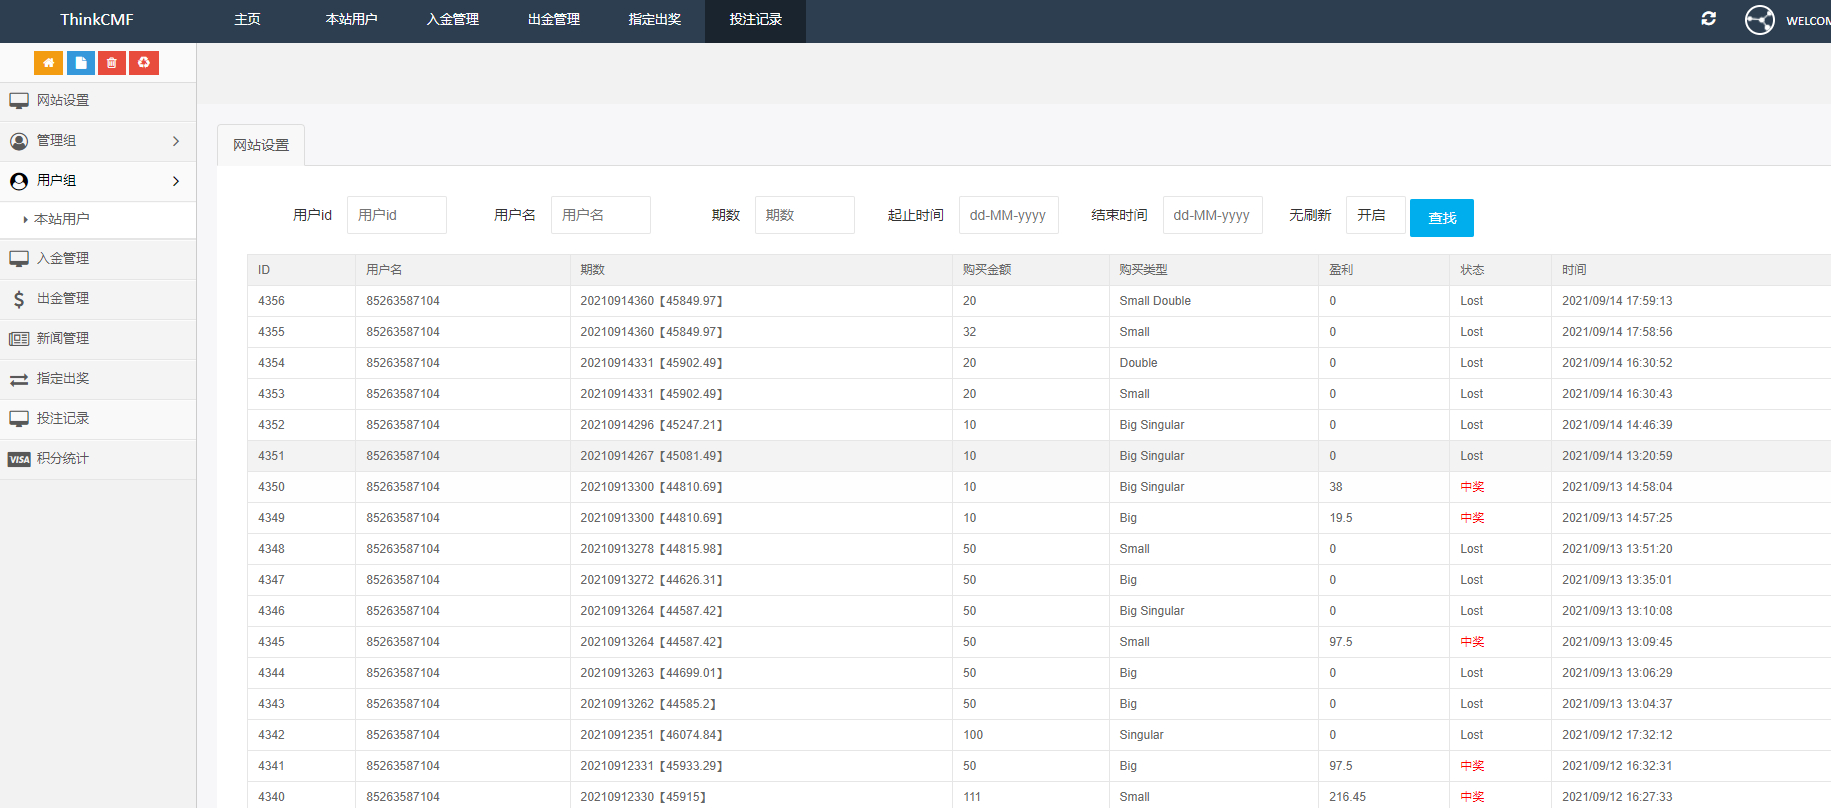Click the dollar sign 出金管理 icon
The height and width of the screenshot is (808, 1831).
(x=19, y=299)
